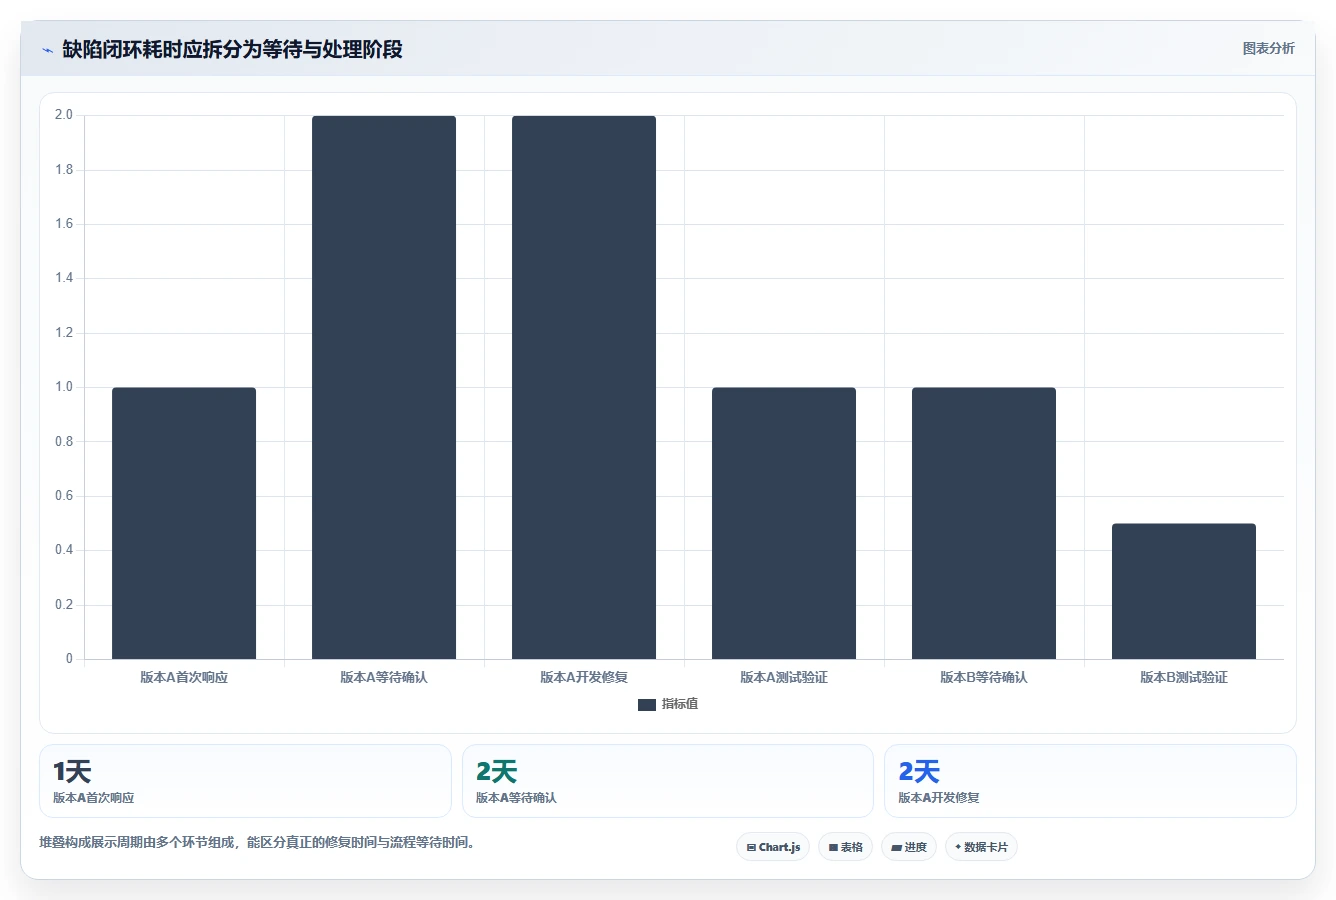
Task: Click the 版本A开发修复 x-axis label
Action: [x=584, y=677]
